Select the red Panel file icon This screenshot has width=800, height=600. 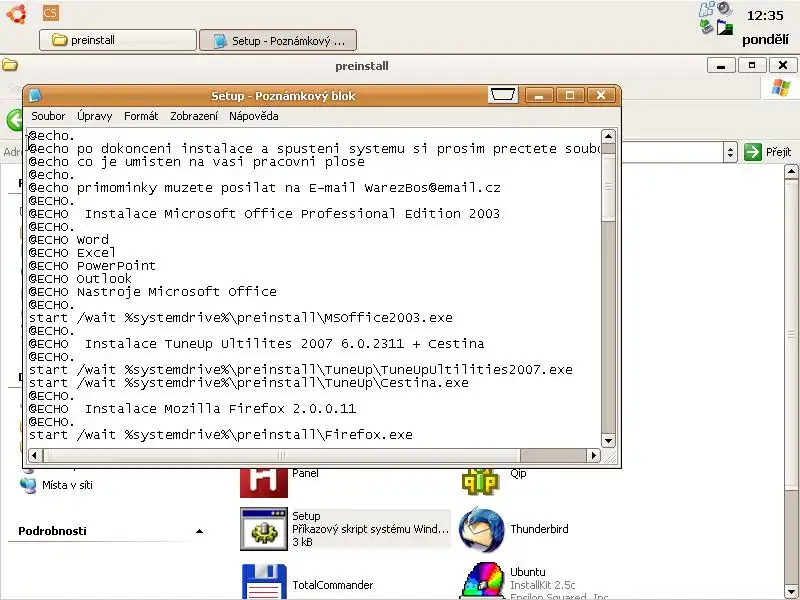pos(264,482)
